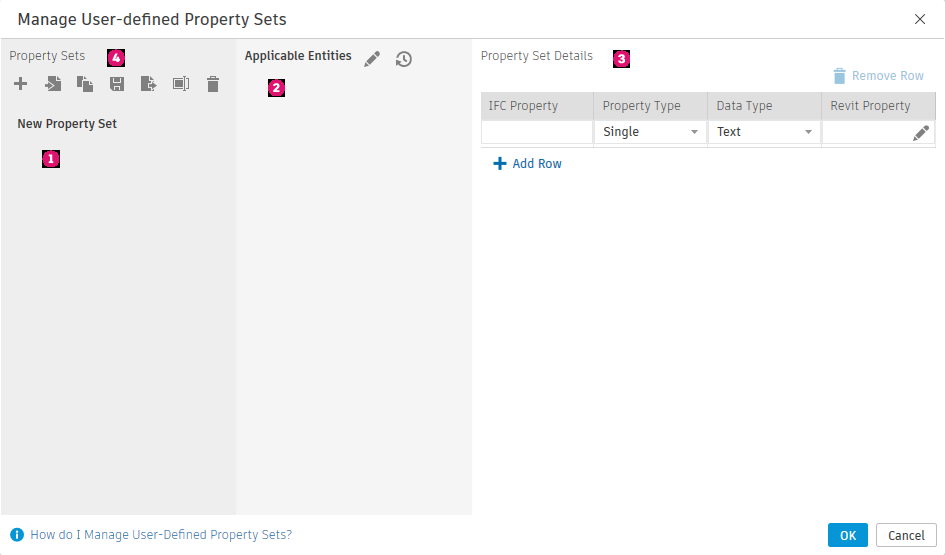Export the property set to file

[x=149, y=85]
